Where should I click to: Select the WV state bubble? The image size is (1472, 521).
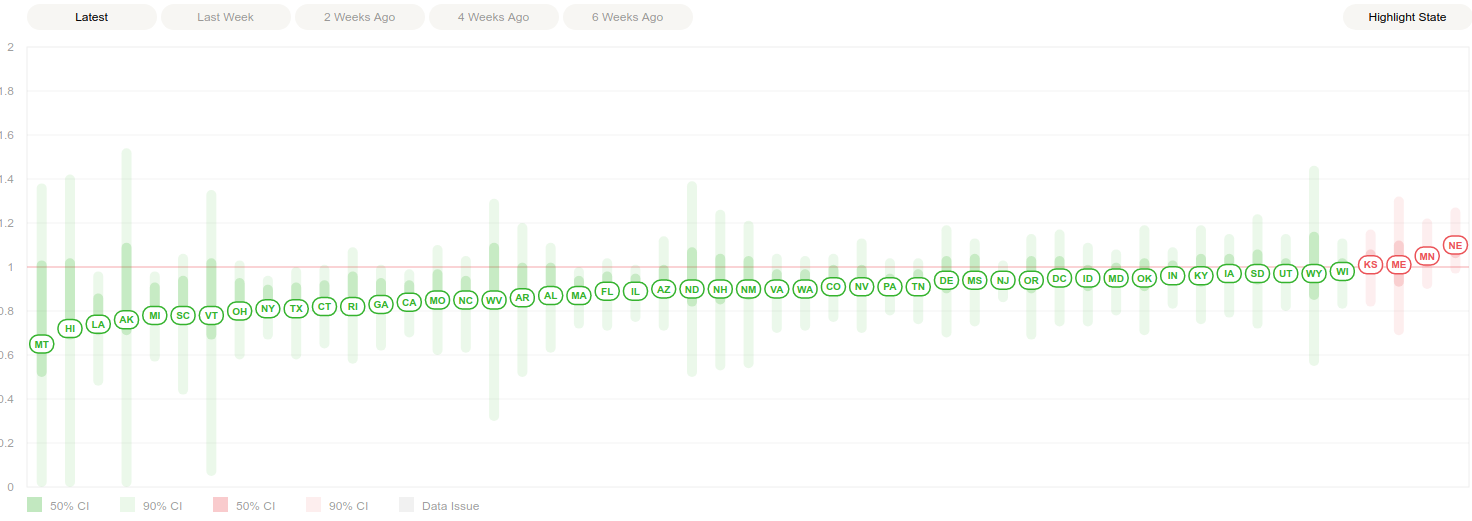click(494, 300)
